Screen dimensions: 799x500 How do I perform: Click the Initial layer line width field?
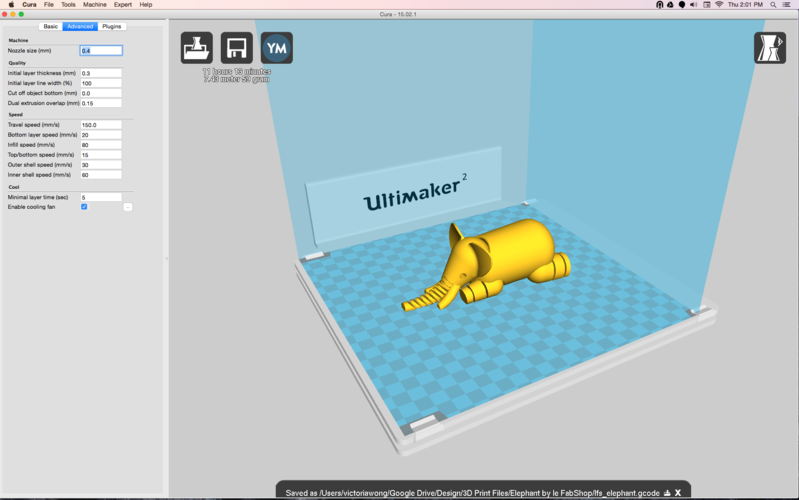[x=101, y=83]
